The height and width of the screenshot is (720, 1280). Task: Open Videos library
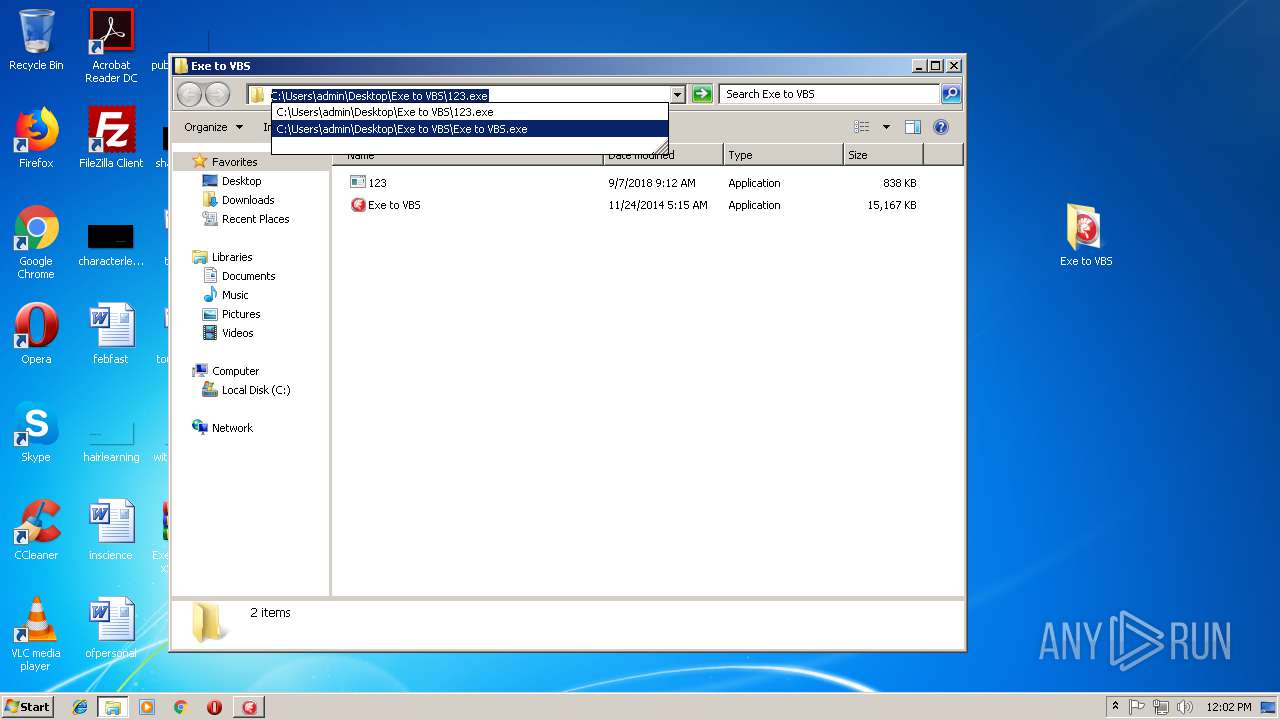[238, 333]
